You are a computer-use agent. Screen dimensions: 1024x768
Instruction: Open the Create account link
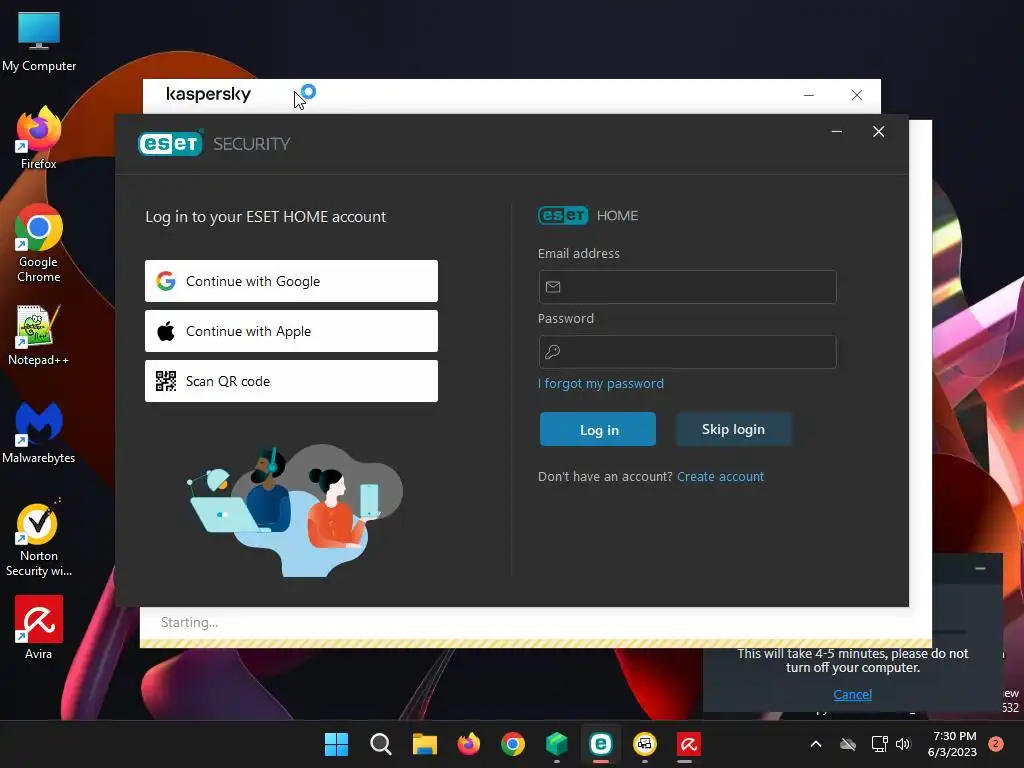[x=720, y=477]
